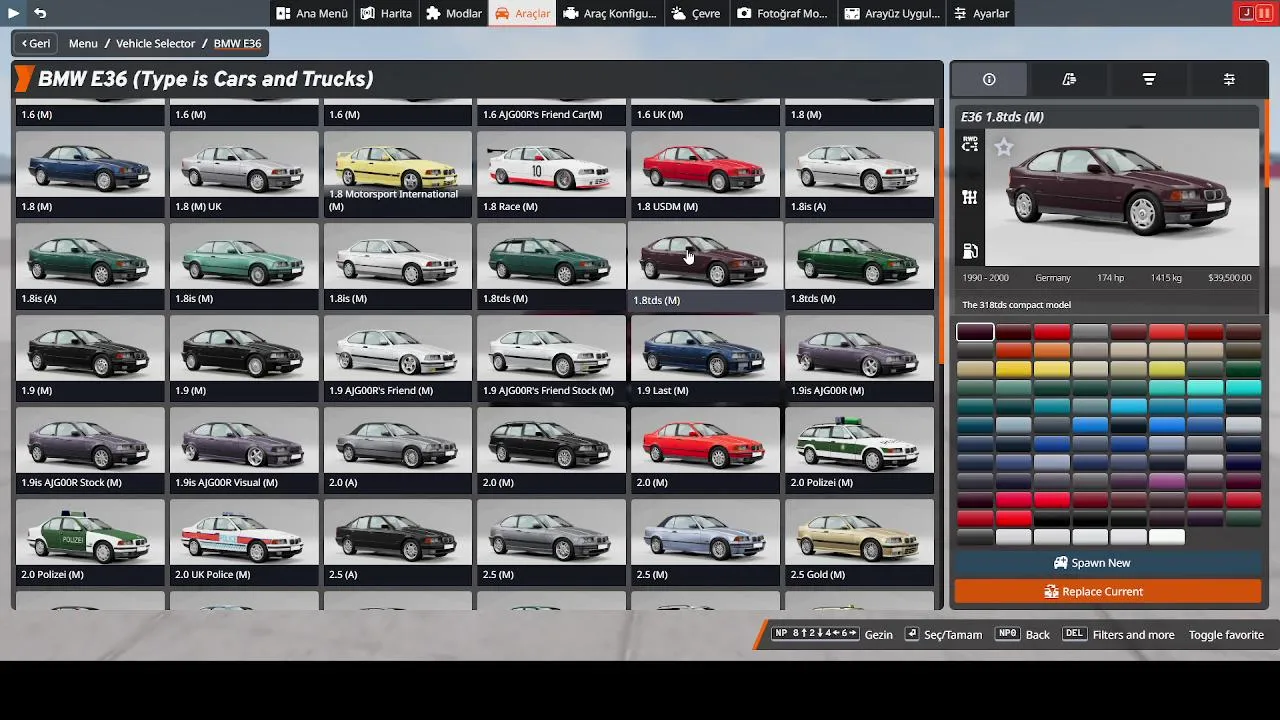Click the Gezin navigation hint
The image size is (1280, 720).
point(878,635)
